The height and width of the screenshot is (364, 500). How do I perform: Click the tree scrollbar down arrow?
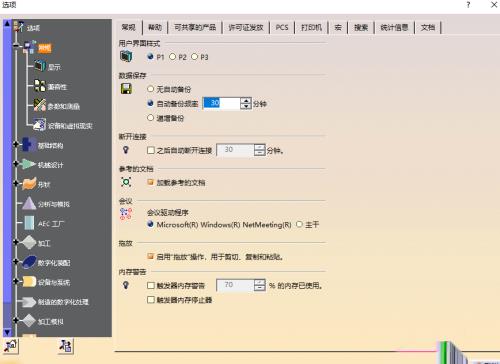(7, 332)
